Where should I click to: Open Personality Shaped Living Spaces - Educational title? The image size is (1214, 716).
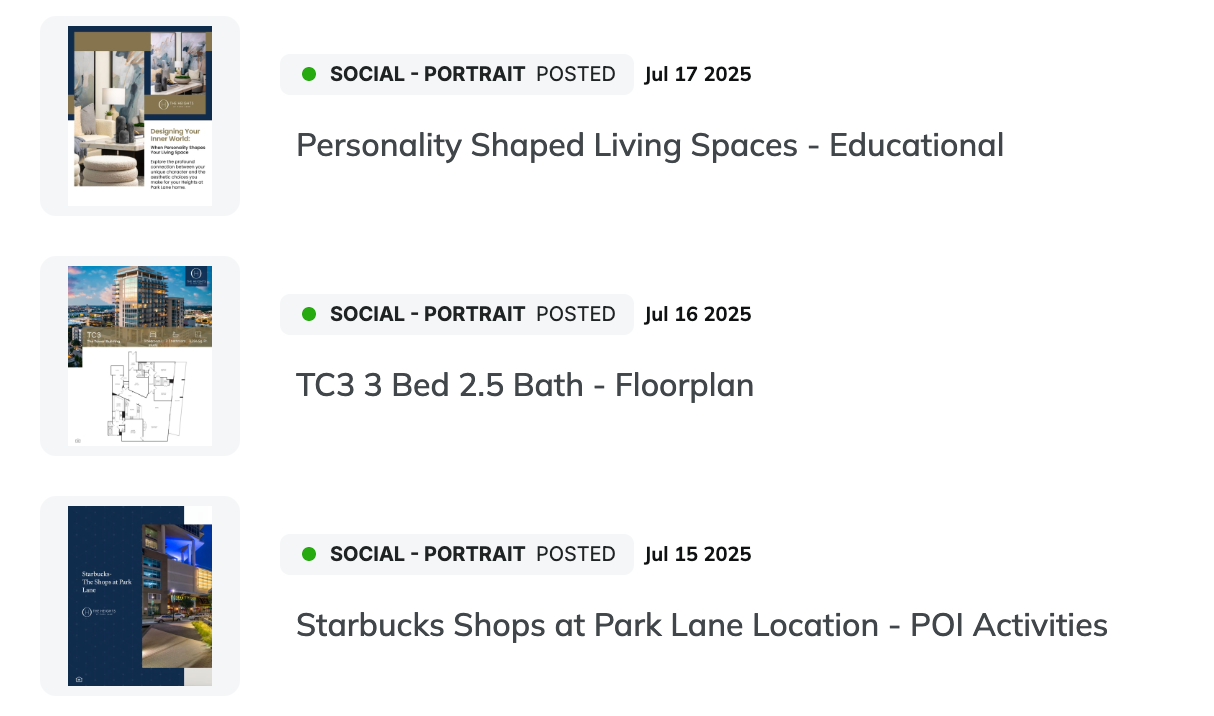coord(650,146)
